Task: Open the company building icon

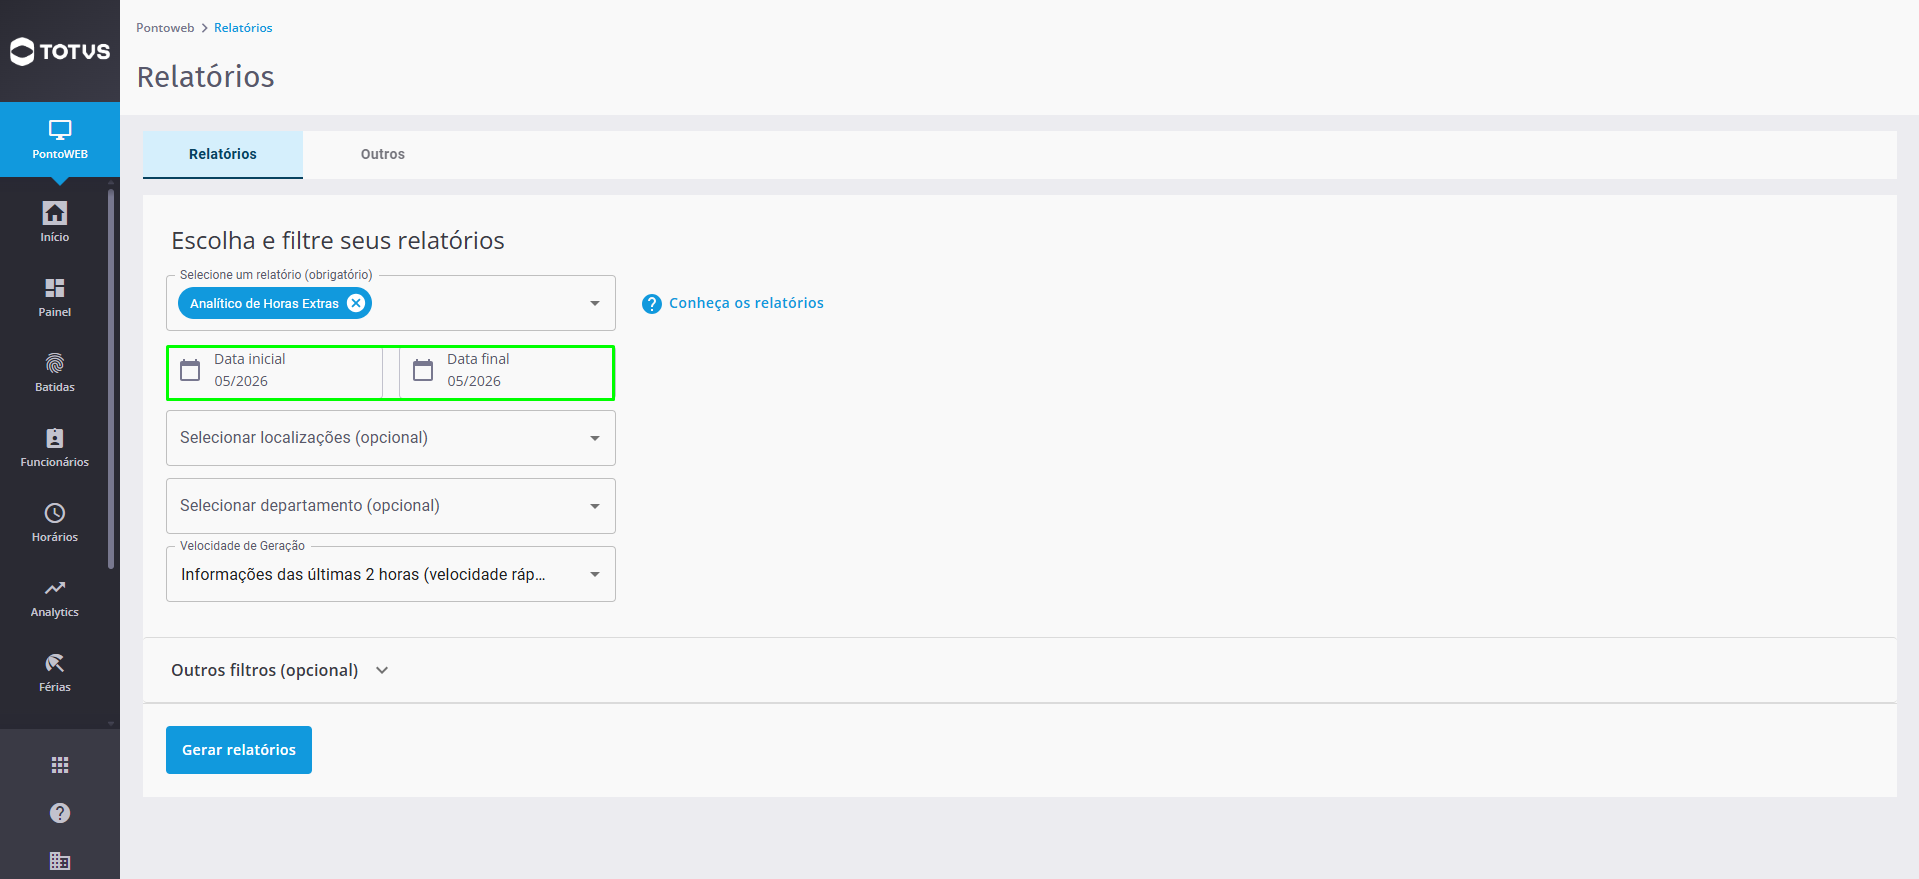Action: click(x=60, y=861)
